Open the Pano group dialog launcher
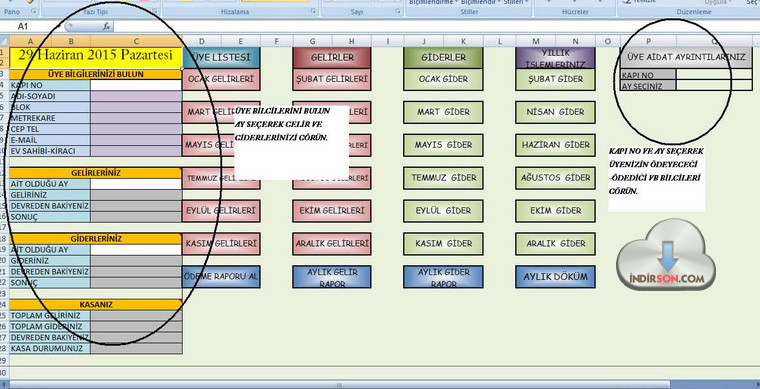 pos(34,11)
